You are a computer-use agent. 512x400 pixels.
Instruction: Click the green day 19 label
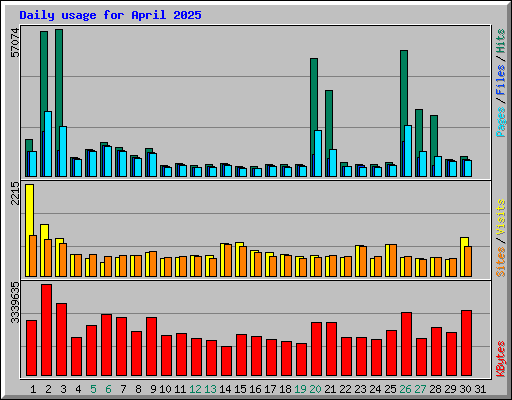click(300, 389)
